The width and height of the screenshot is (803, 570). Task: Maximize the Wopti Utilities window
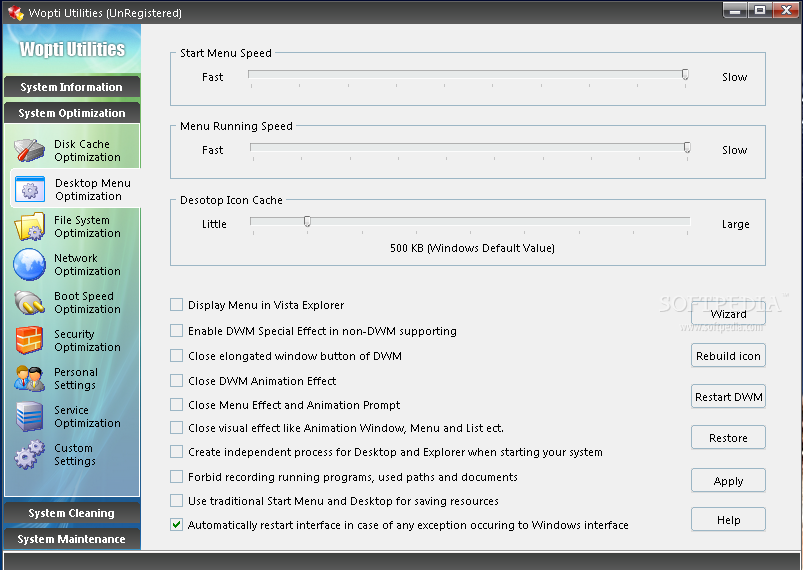click(x=760, y=10)
